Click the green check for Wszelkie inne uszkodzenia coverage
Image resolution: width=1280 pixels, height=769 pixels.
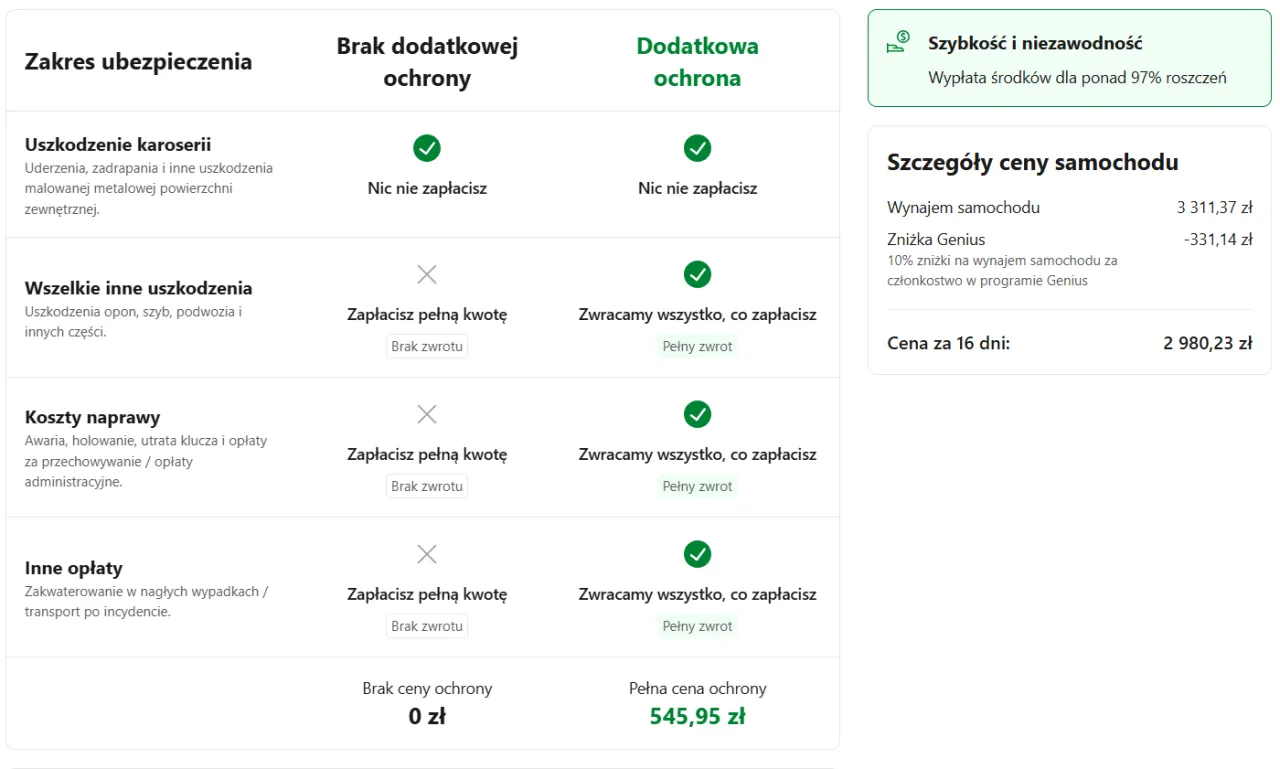(x=697, y=274)
